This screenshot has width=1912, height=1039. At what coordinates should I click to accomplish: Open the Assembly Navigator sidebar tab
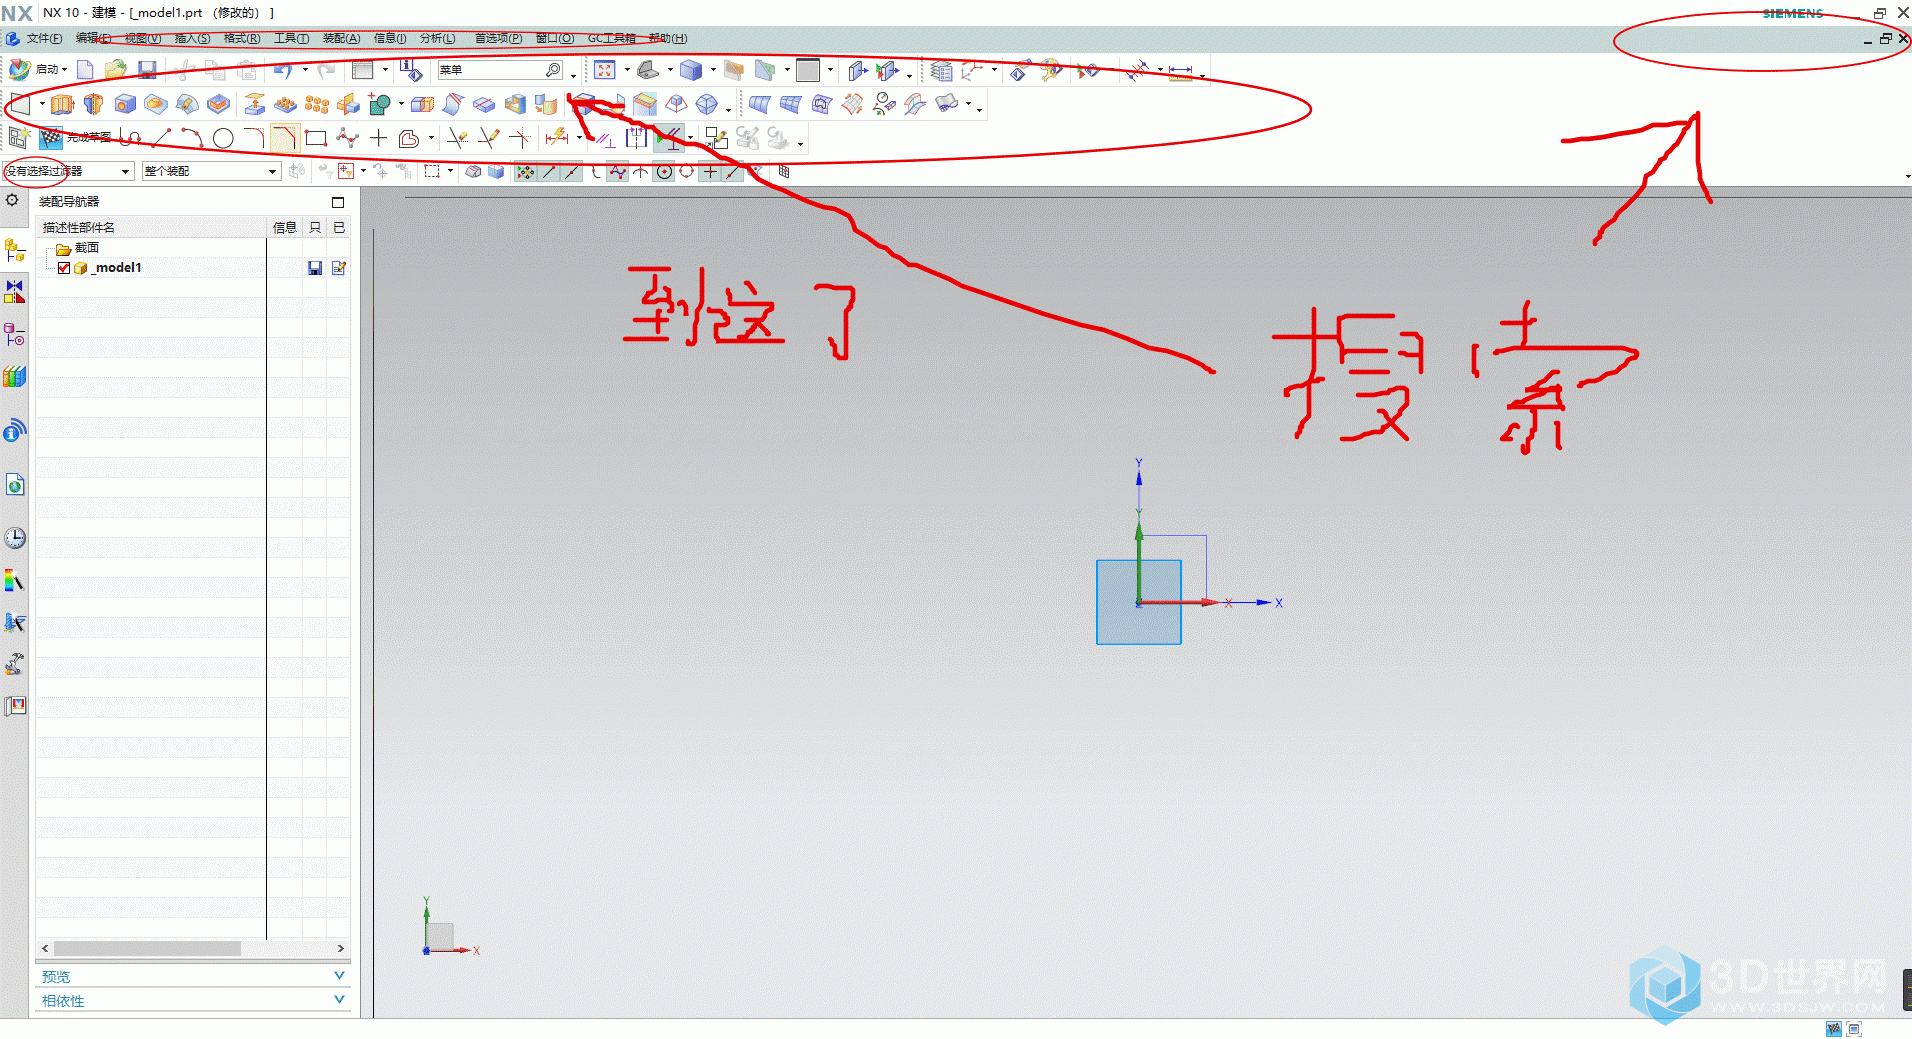coord(15,250)
